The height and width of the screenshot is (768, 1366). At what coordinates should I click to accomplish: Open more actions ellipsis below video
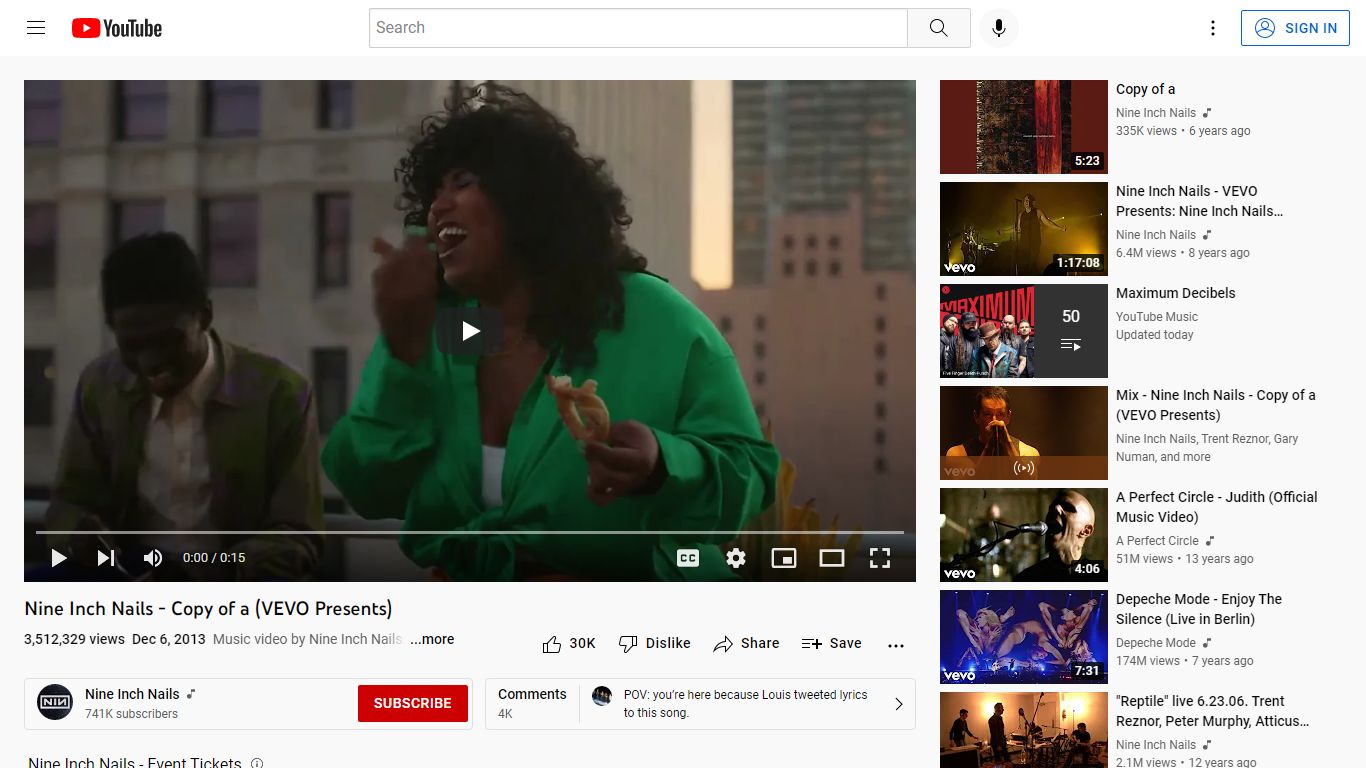(x=896, y=645)
